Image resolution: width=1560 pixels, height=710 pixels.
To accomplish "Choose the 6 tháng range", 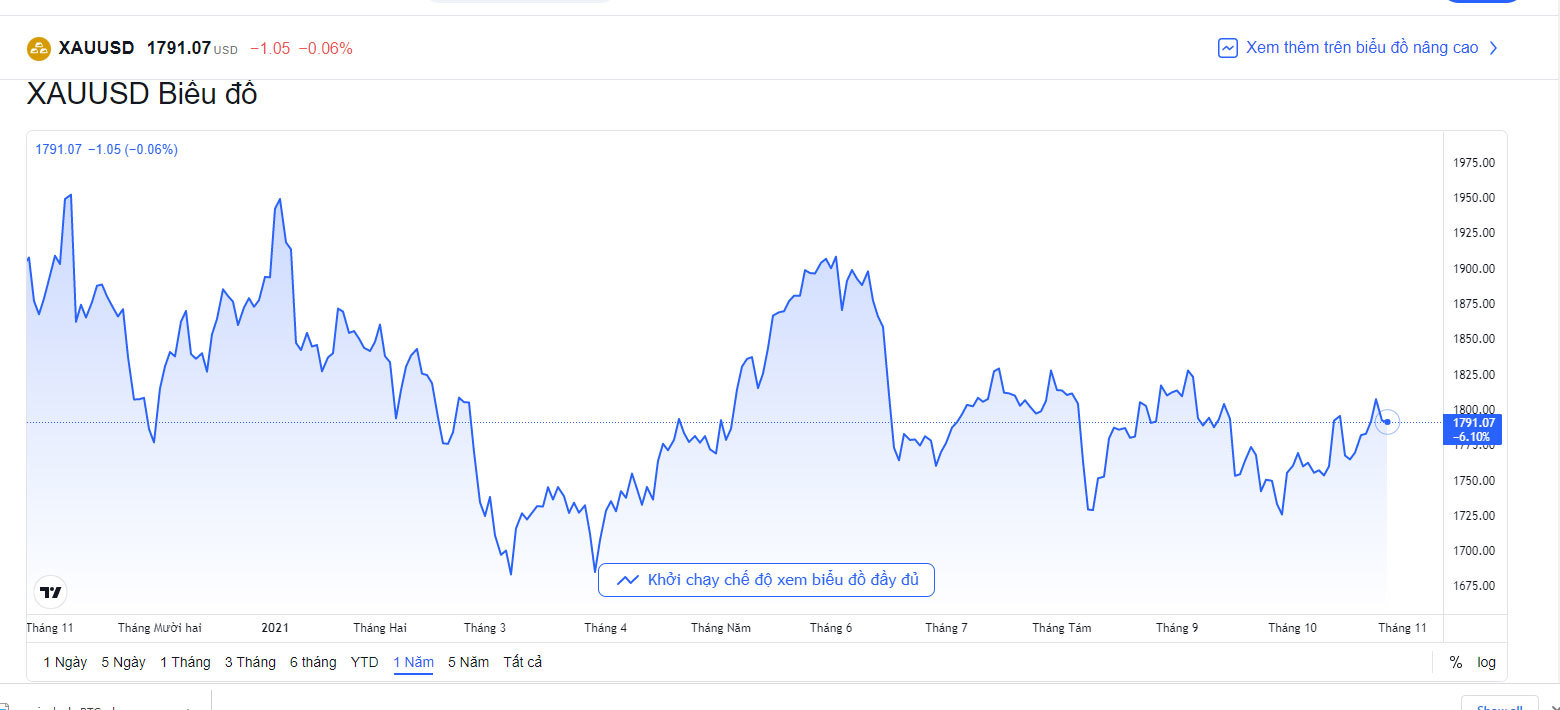I will pos(313,662).
